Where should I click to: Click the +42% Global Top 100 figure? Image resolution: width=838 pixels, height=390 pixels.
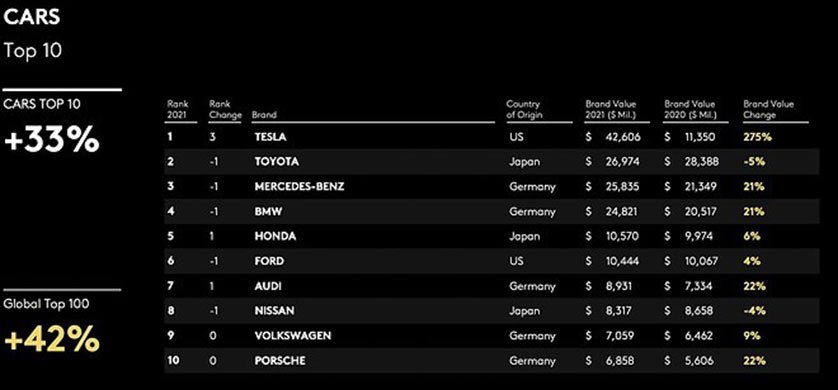[51, 338]
